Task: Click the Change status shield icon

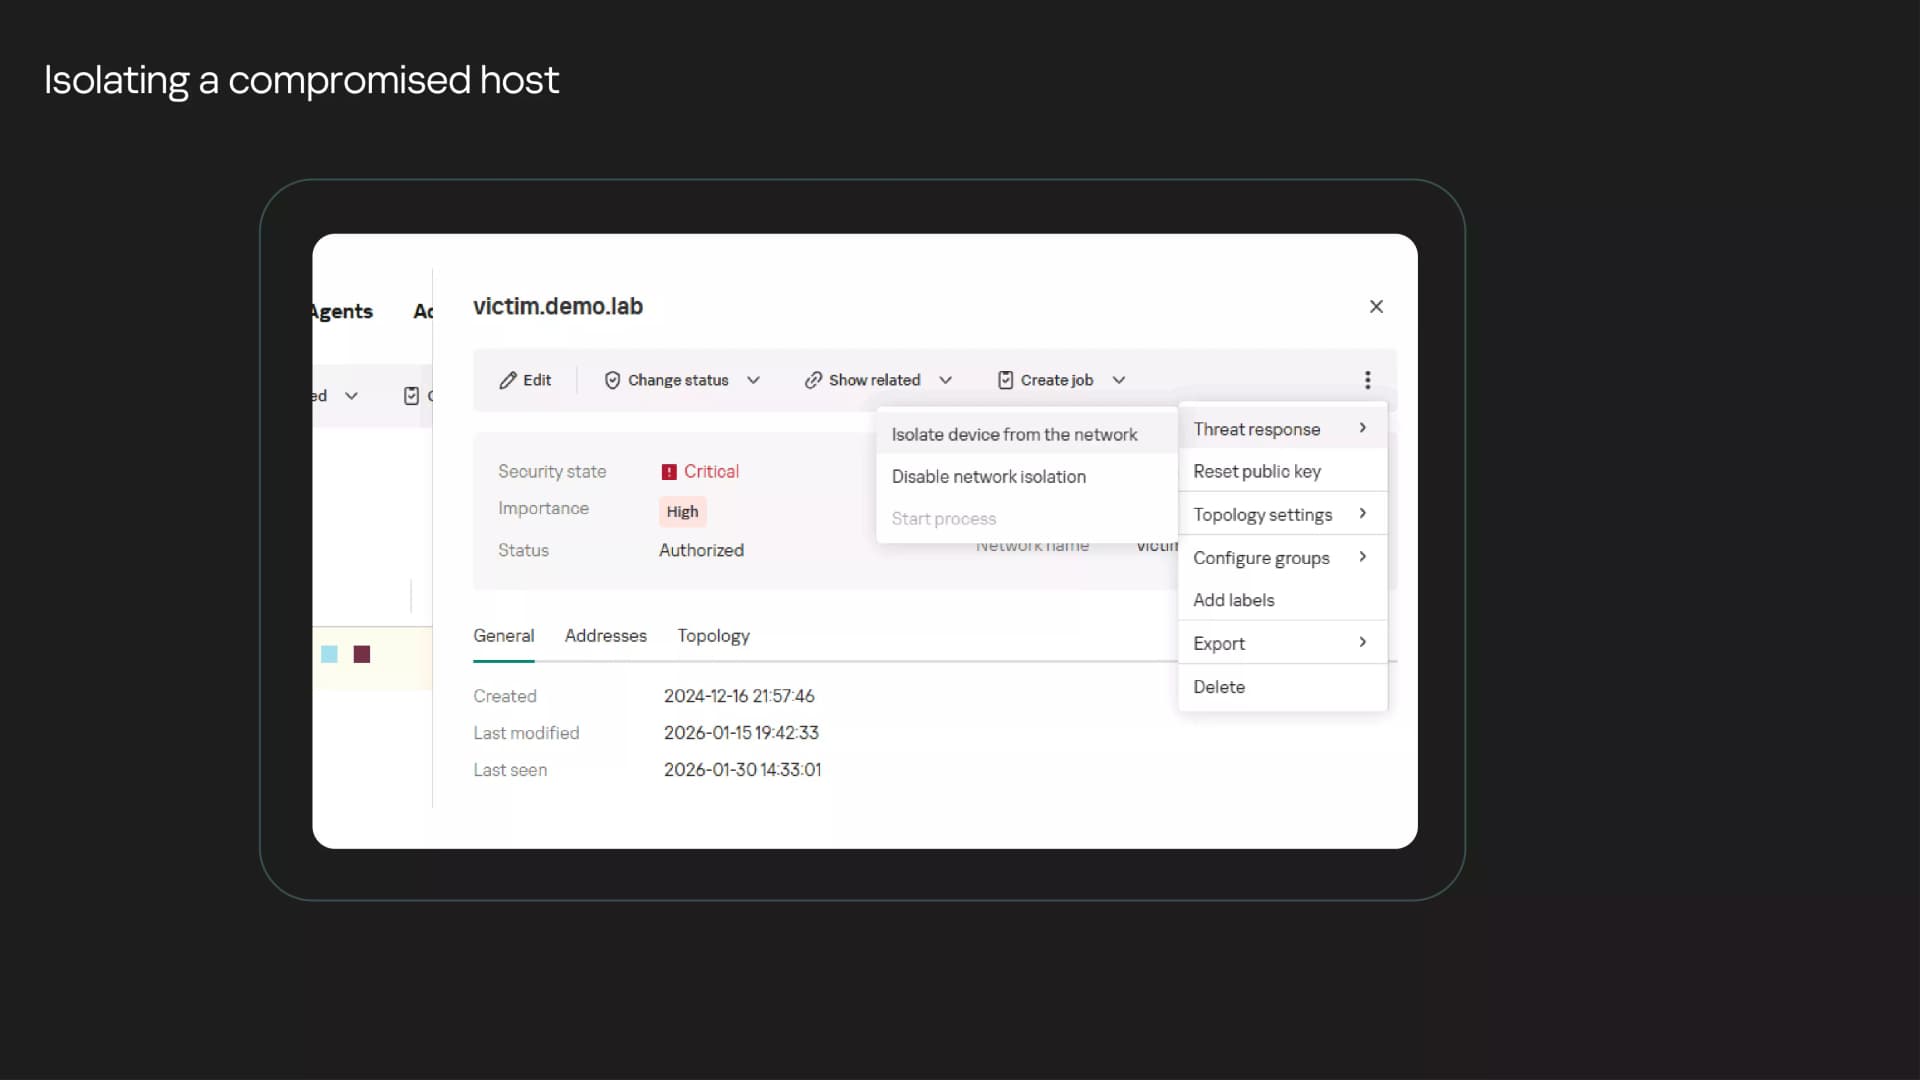Action: coord(612,380)
